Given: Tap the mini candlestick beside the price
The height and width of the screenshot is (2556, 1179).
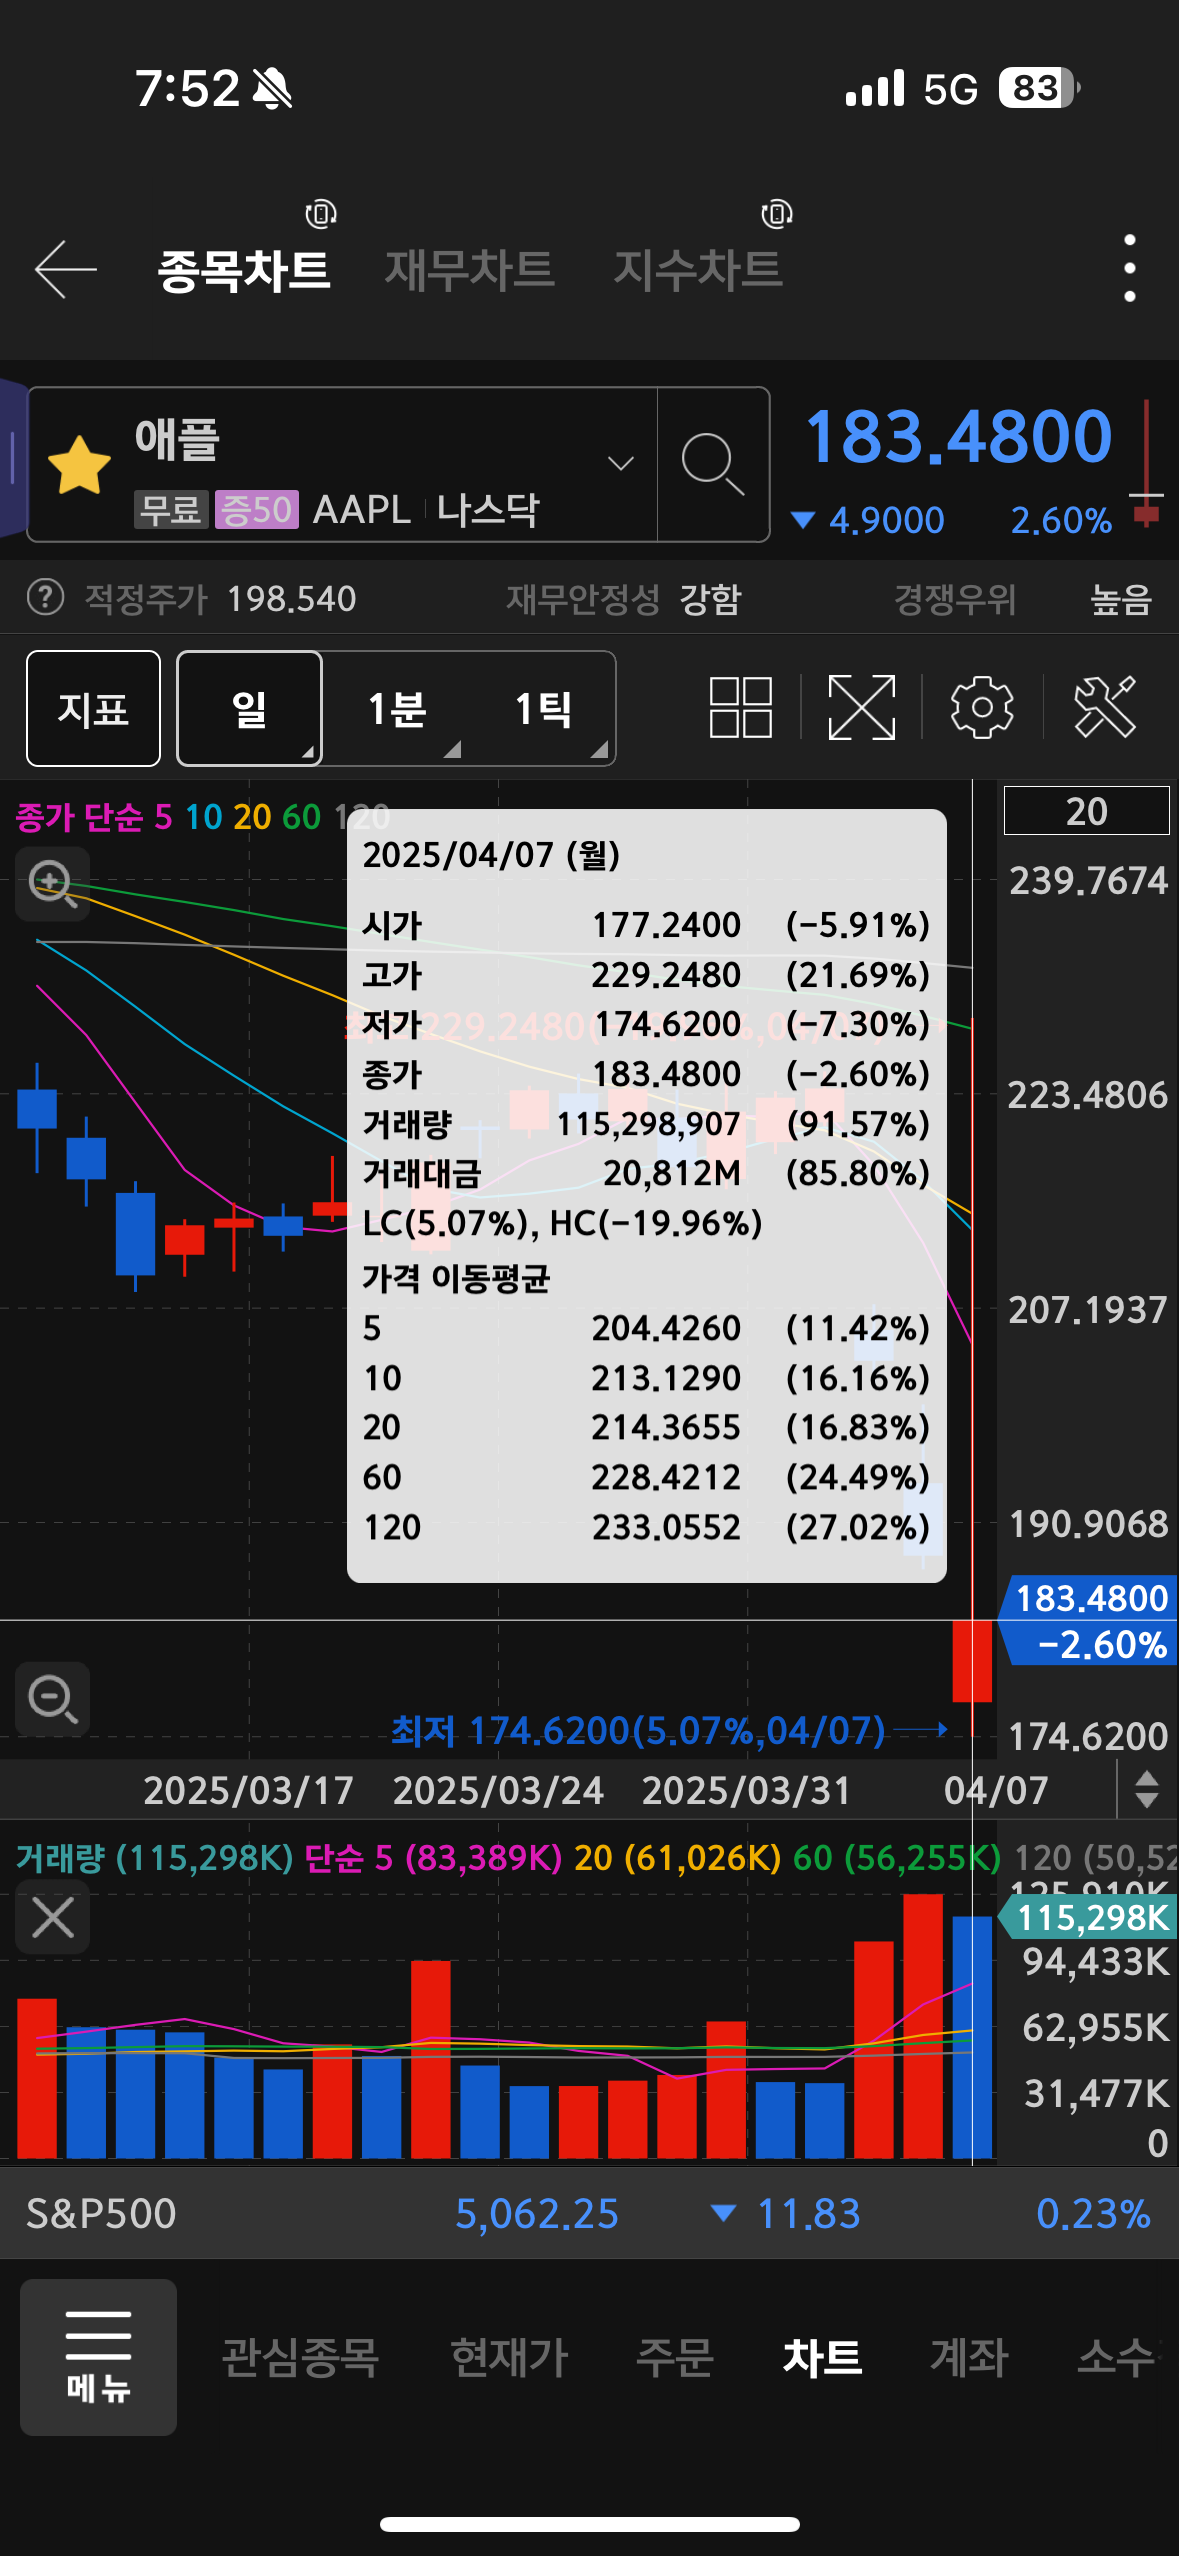Looking at the screenshot, I should [x=1146, y=463].
